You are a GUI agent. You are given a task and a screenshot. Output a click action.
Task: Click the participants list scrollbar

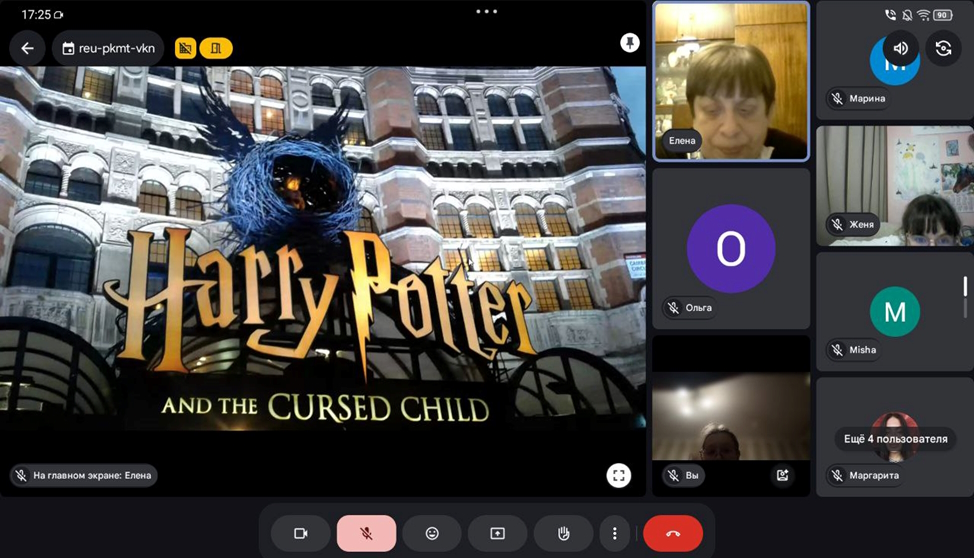965,298
